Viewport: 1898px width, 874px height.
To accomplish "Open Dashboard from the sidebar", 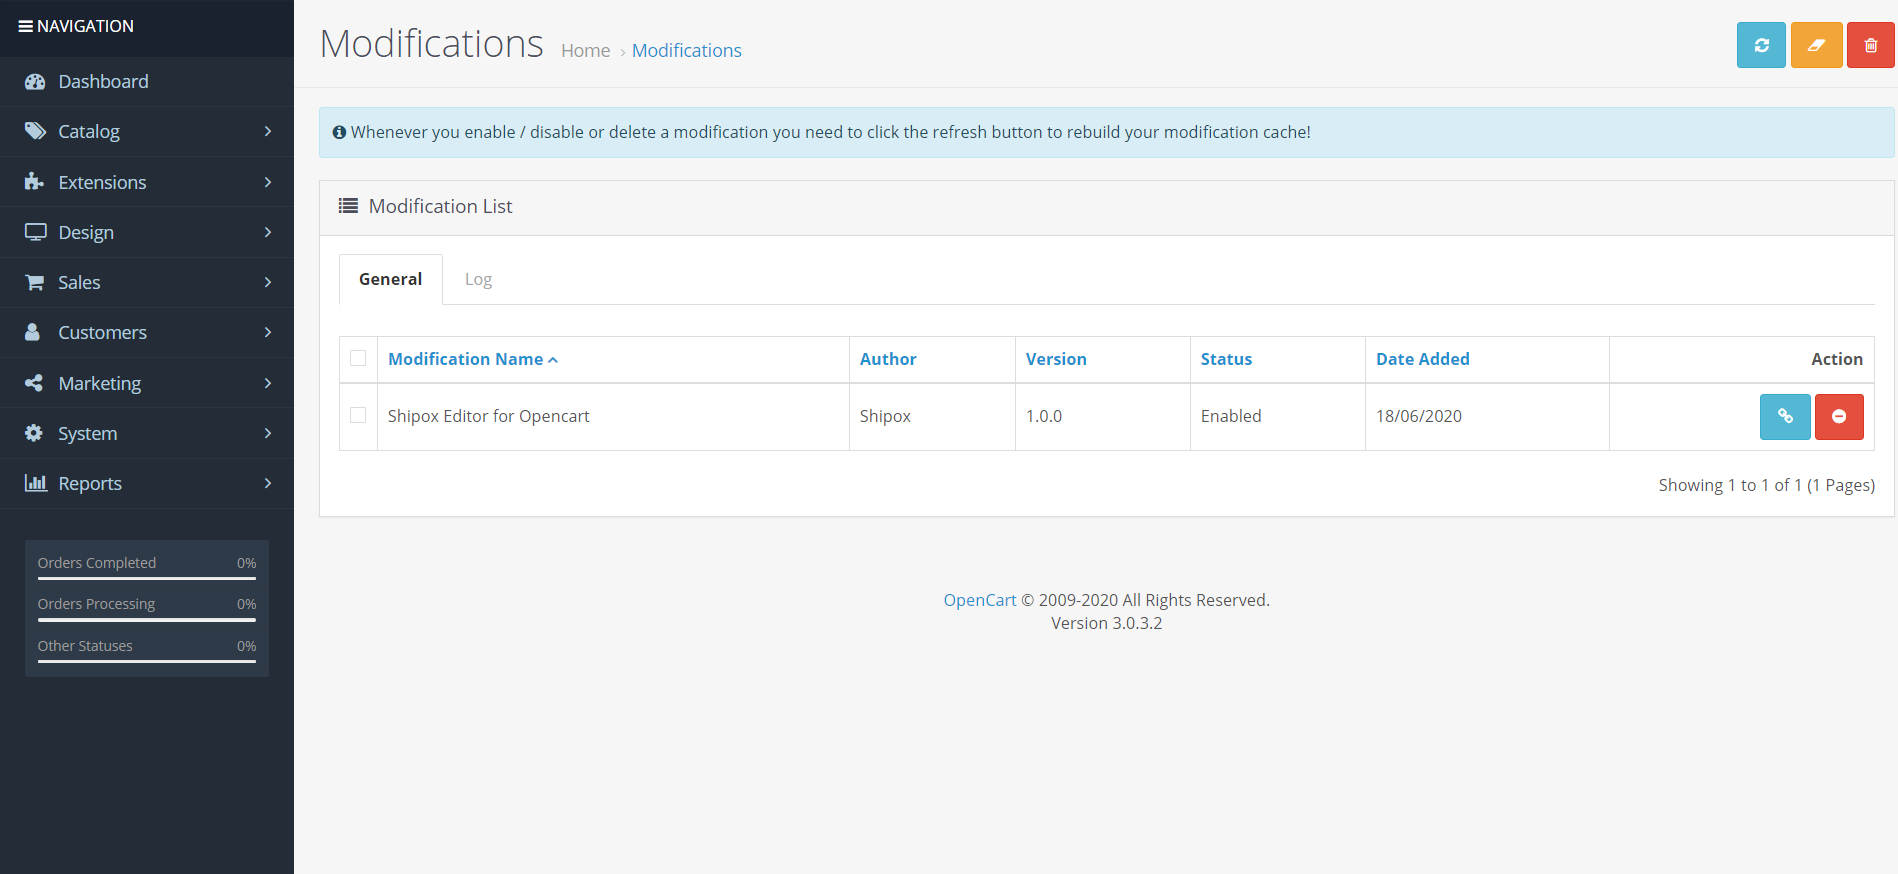I will pyautogui.click(x=147, y=82).
